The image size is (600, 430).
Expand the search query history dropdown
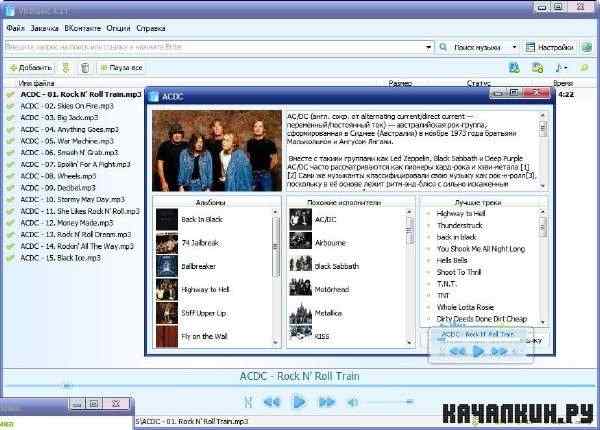point(429,47)
